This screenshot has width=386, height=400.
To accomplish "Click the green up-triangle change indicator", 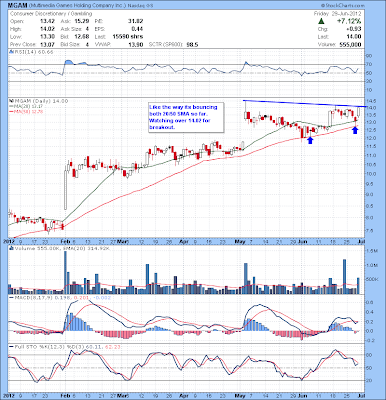I will (x=321, y=21).
